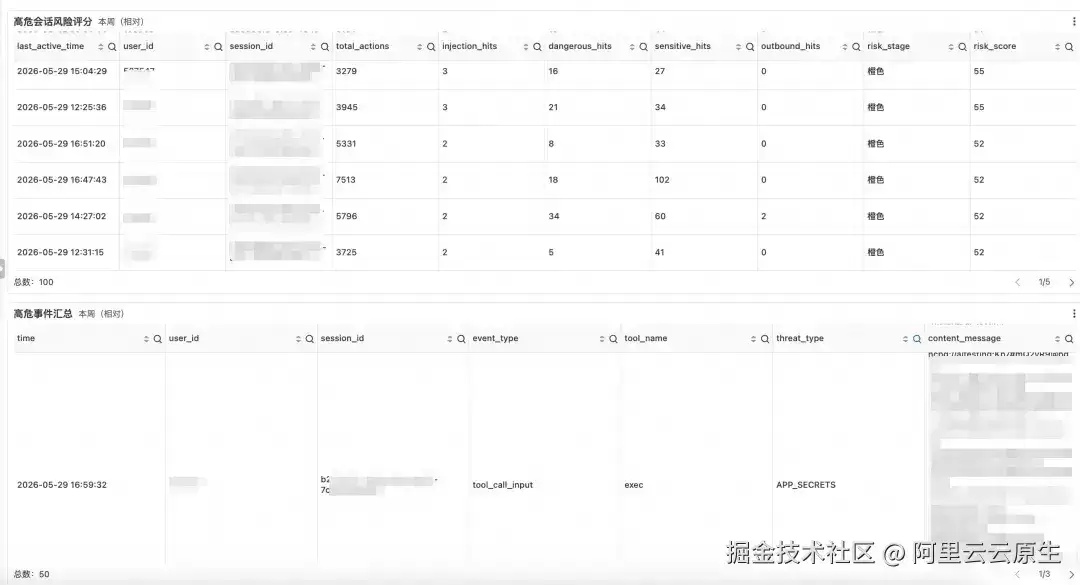Click total_actions value 5796
This screenshot has width=1080, height=585.
tap(346, 216)
